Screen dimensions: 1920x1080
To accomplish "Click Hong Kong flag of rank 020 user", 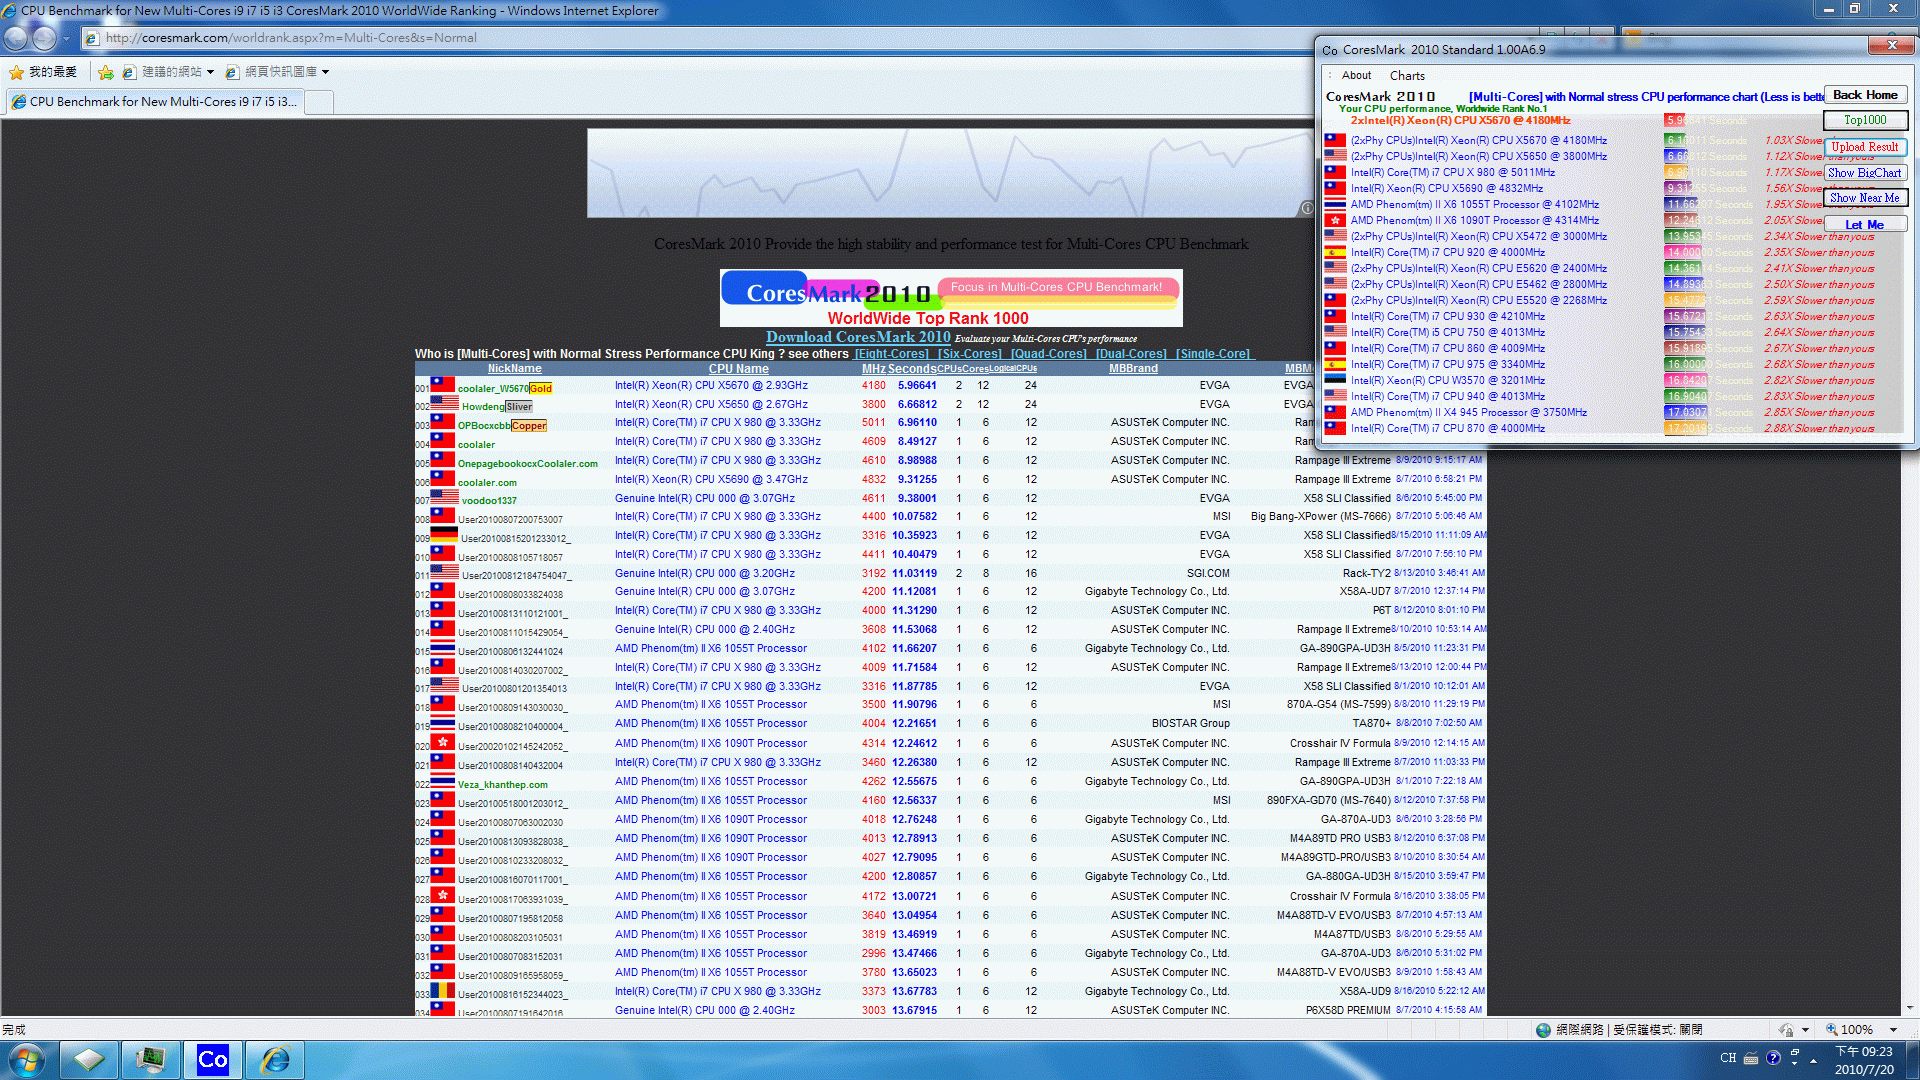I will coord(443,743).
